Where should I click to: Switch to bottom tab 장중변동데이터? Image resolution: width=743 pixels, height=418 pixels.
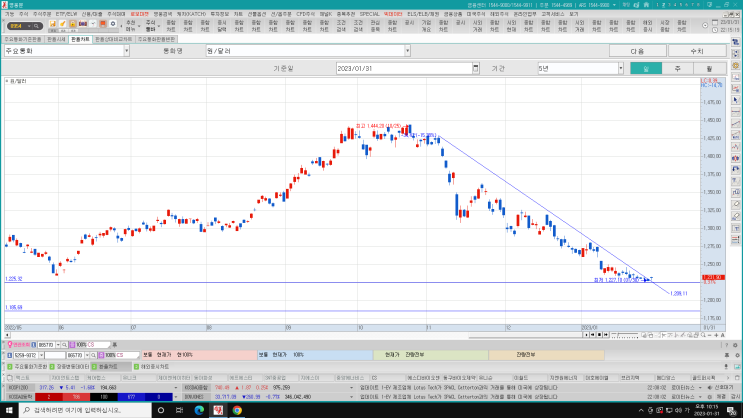tap(70, 367)
